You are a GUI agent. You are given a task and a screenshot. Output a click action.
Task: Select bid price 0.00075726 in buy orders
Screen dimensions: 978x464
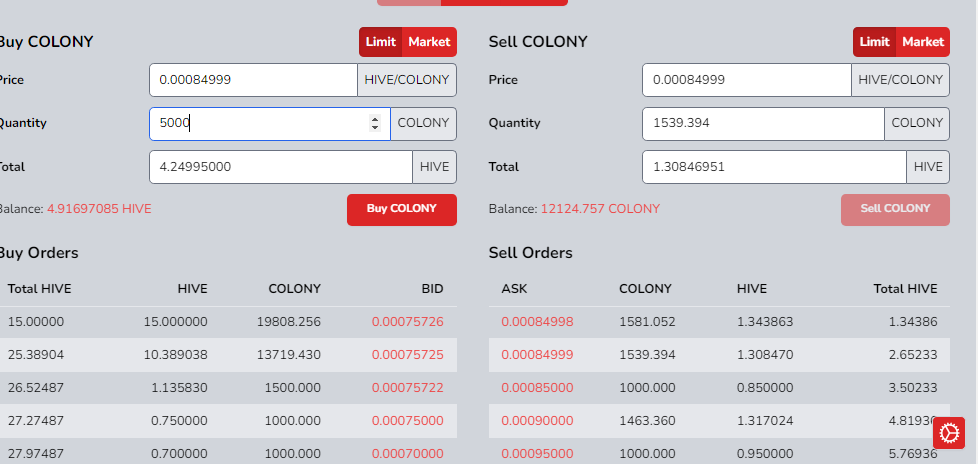(407, 322)
